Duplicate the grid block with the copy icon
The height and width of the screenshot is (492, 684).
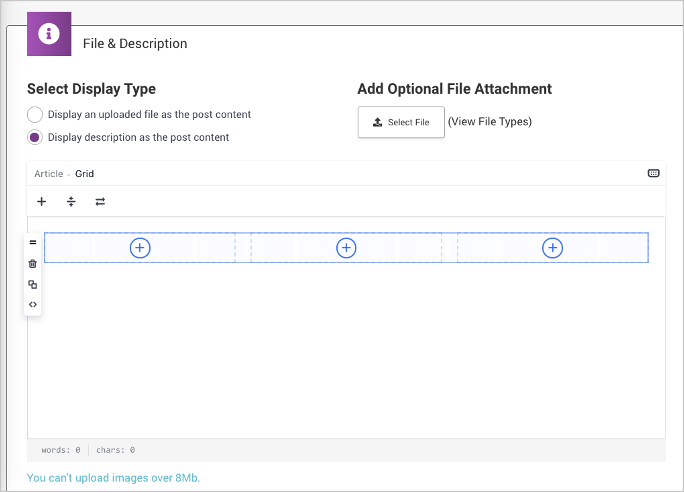[33, 284]
